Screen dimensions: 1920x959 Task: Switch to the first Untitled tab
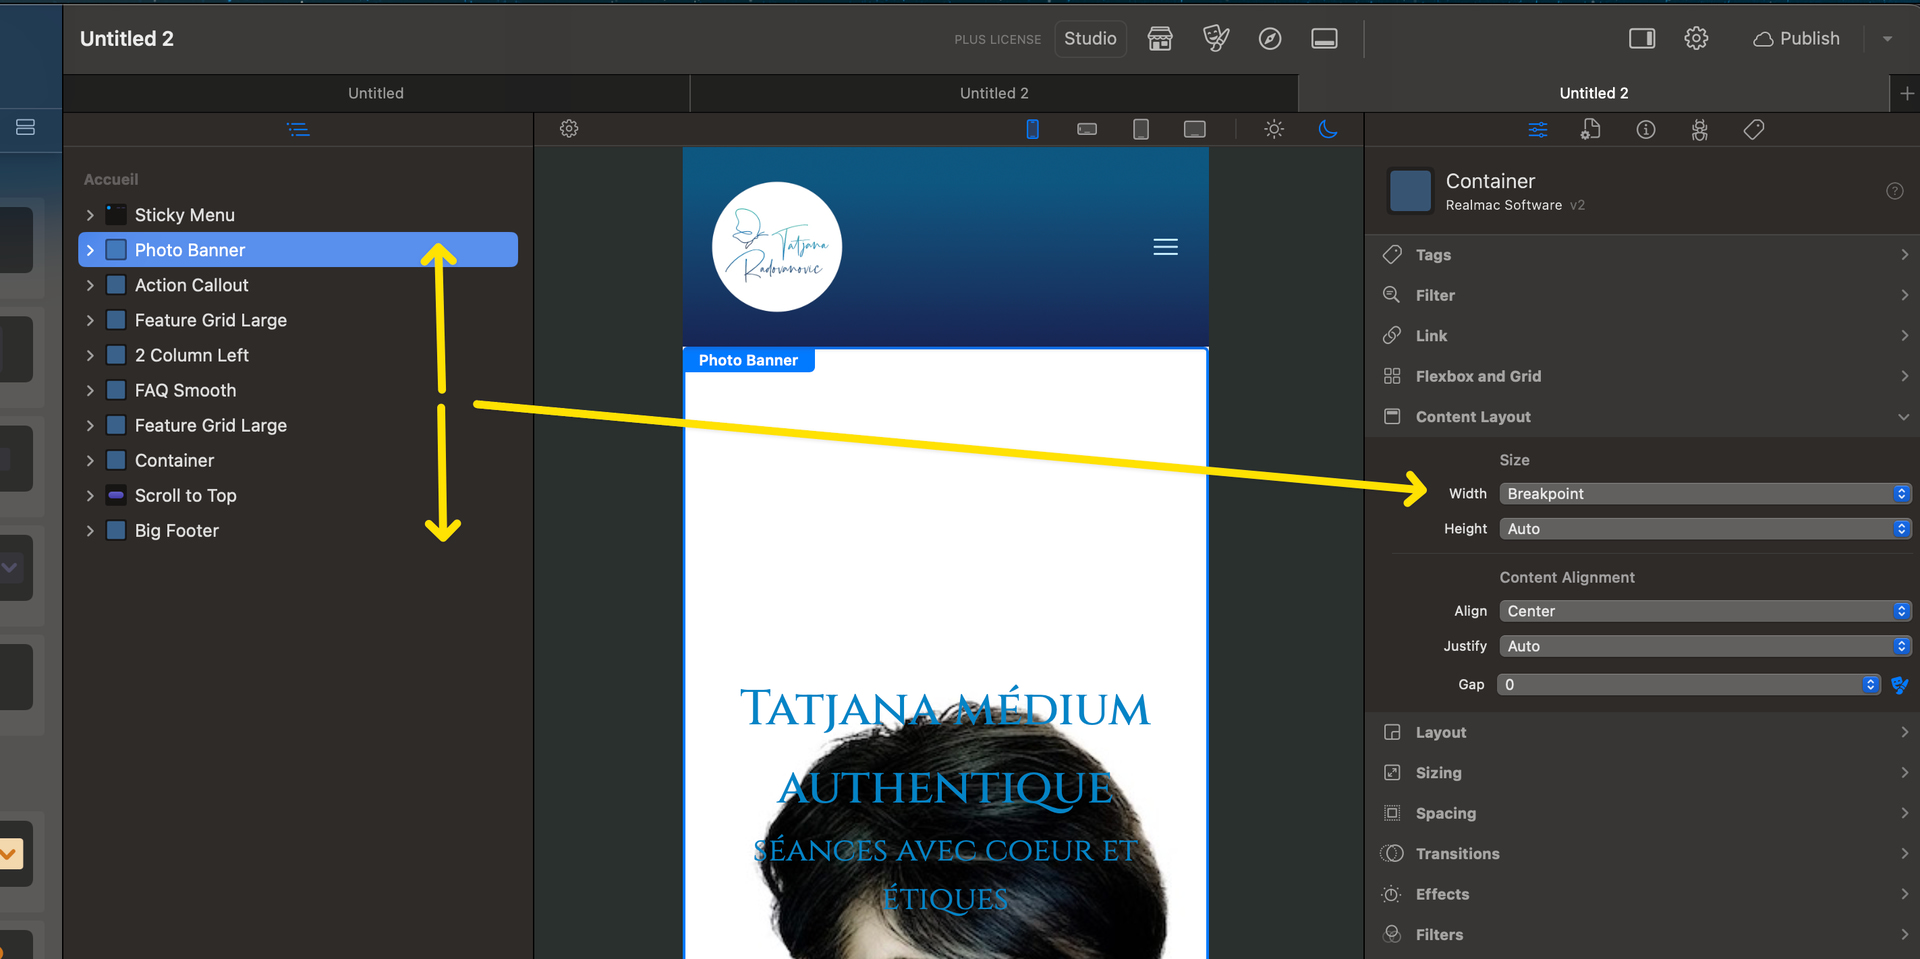point(376,93)
